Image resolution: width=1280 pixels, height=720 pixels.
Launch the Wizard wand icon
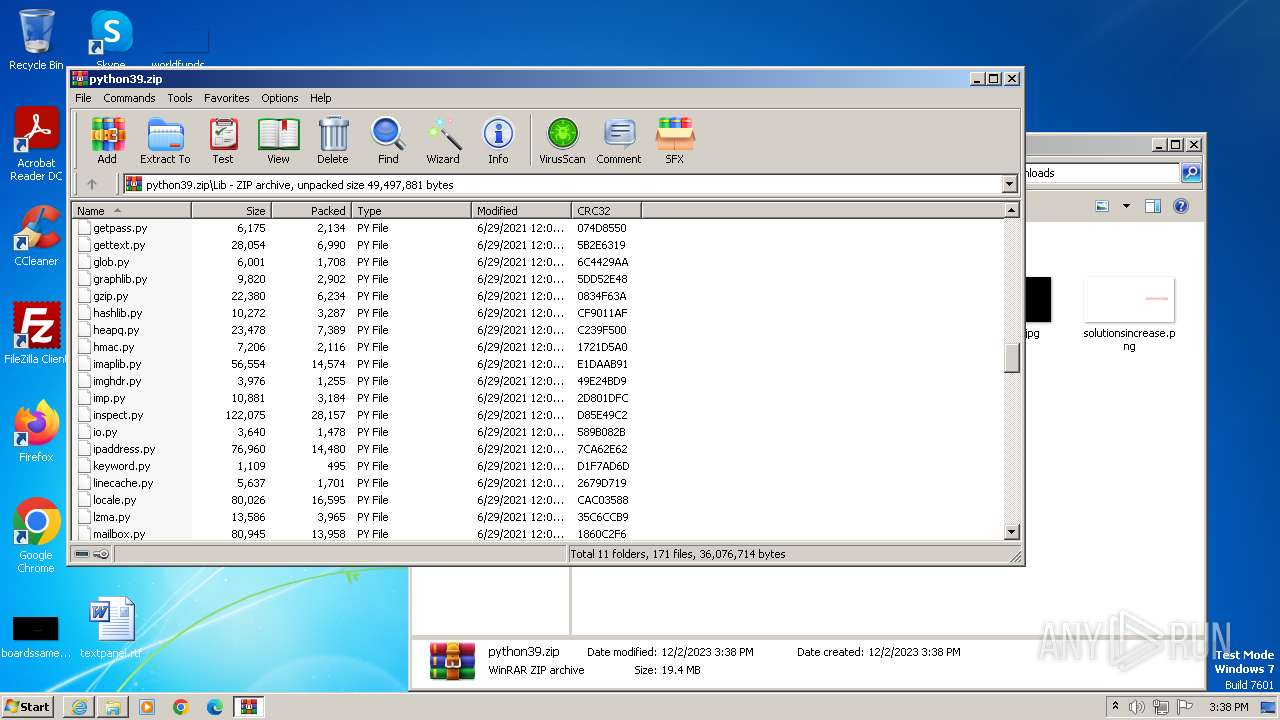pos(443,141)
